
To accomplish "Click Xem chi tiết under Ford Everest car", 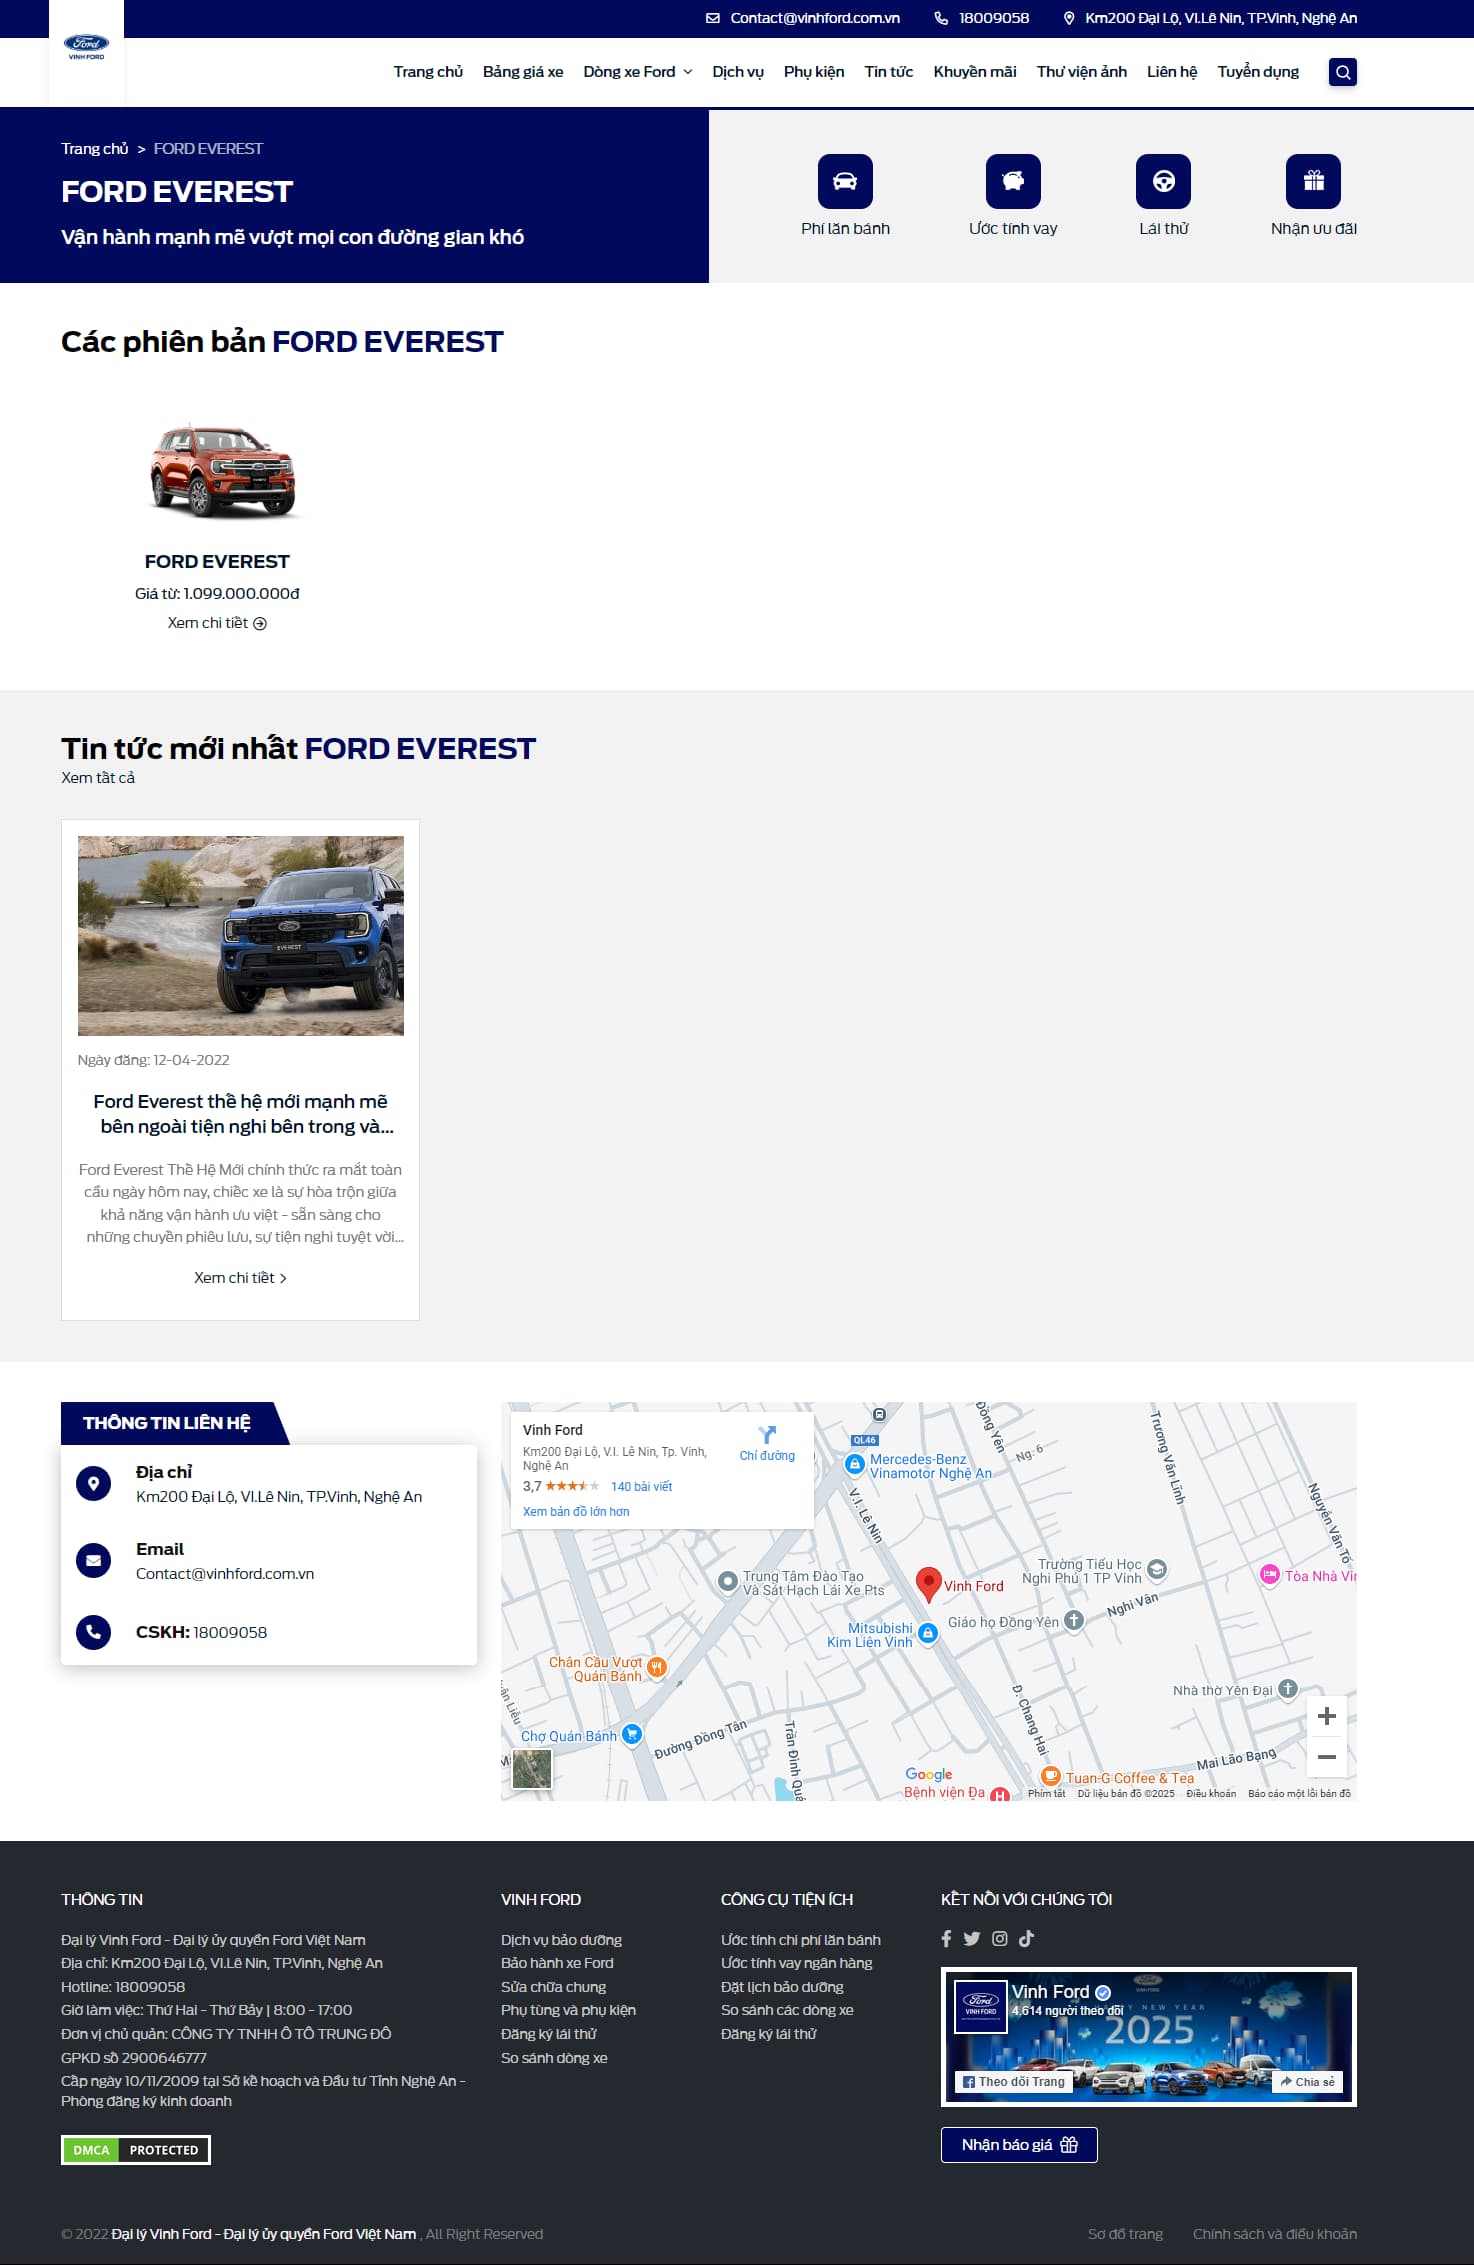I will [217, 623].
